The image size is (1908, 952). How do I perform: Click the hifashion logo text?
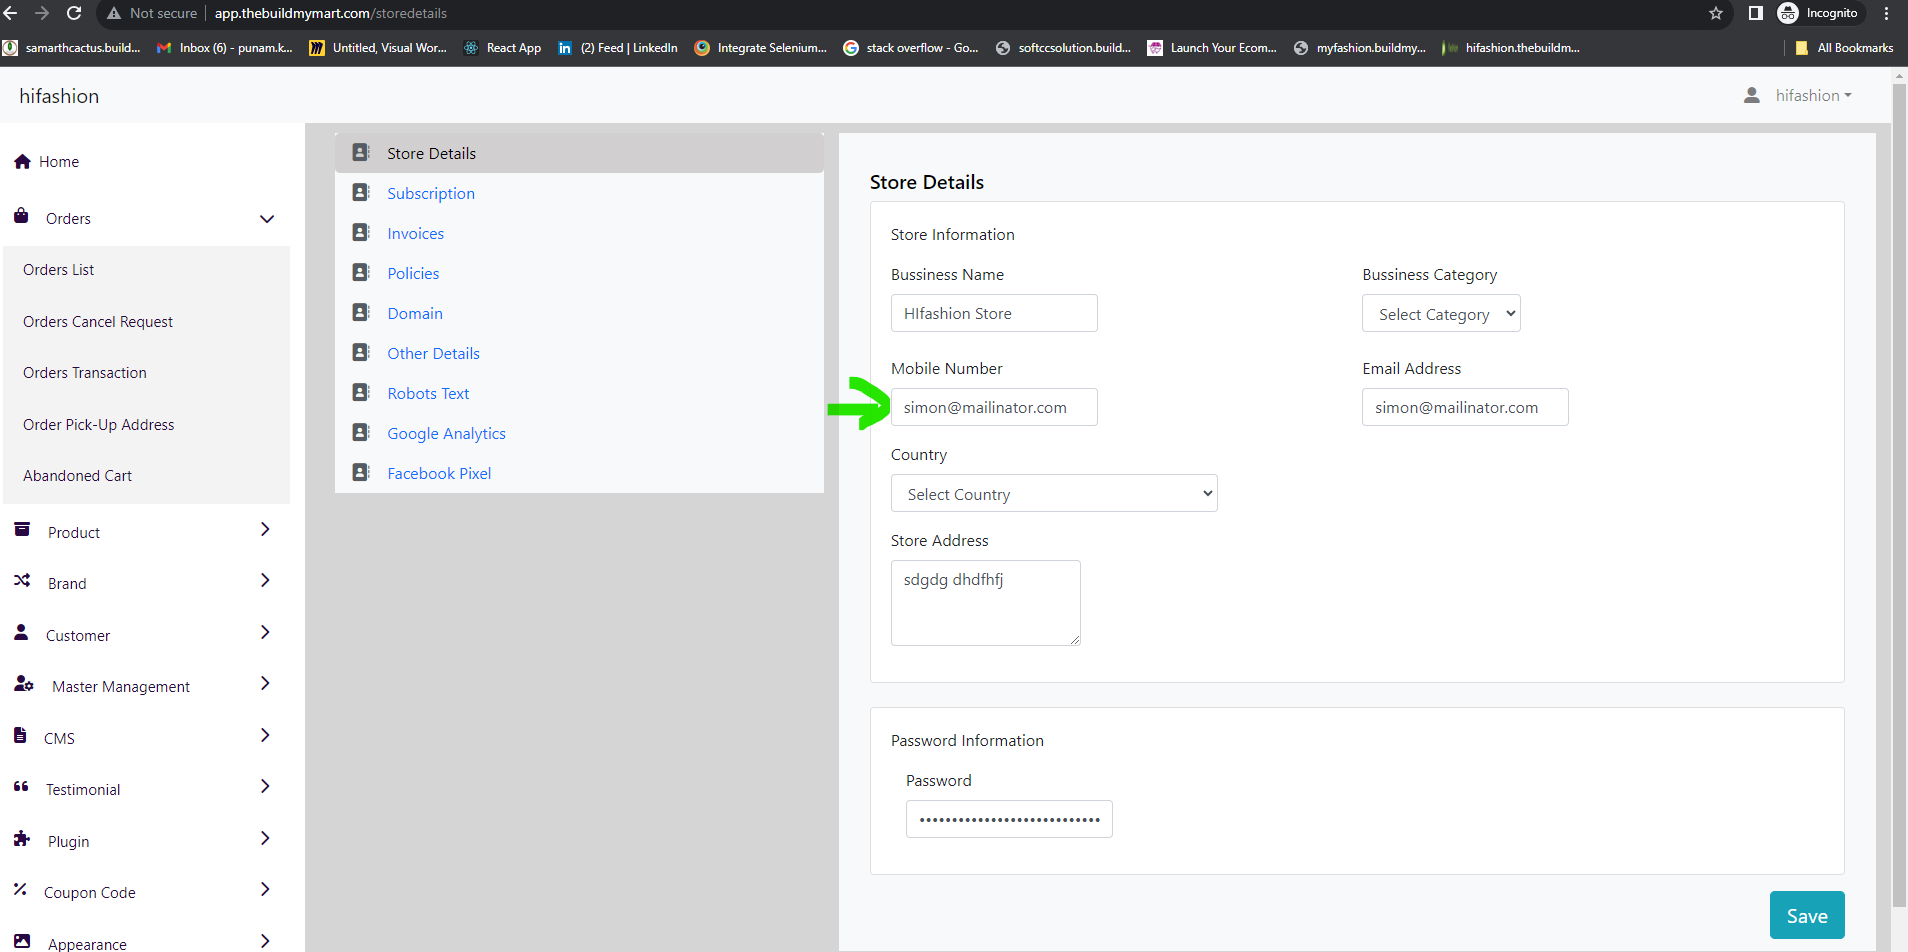pyautogui.click(x=59, y=96)
